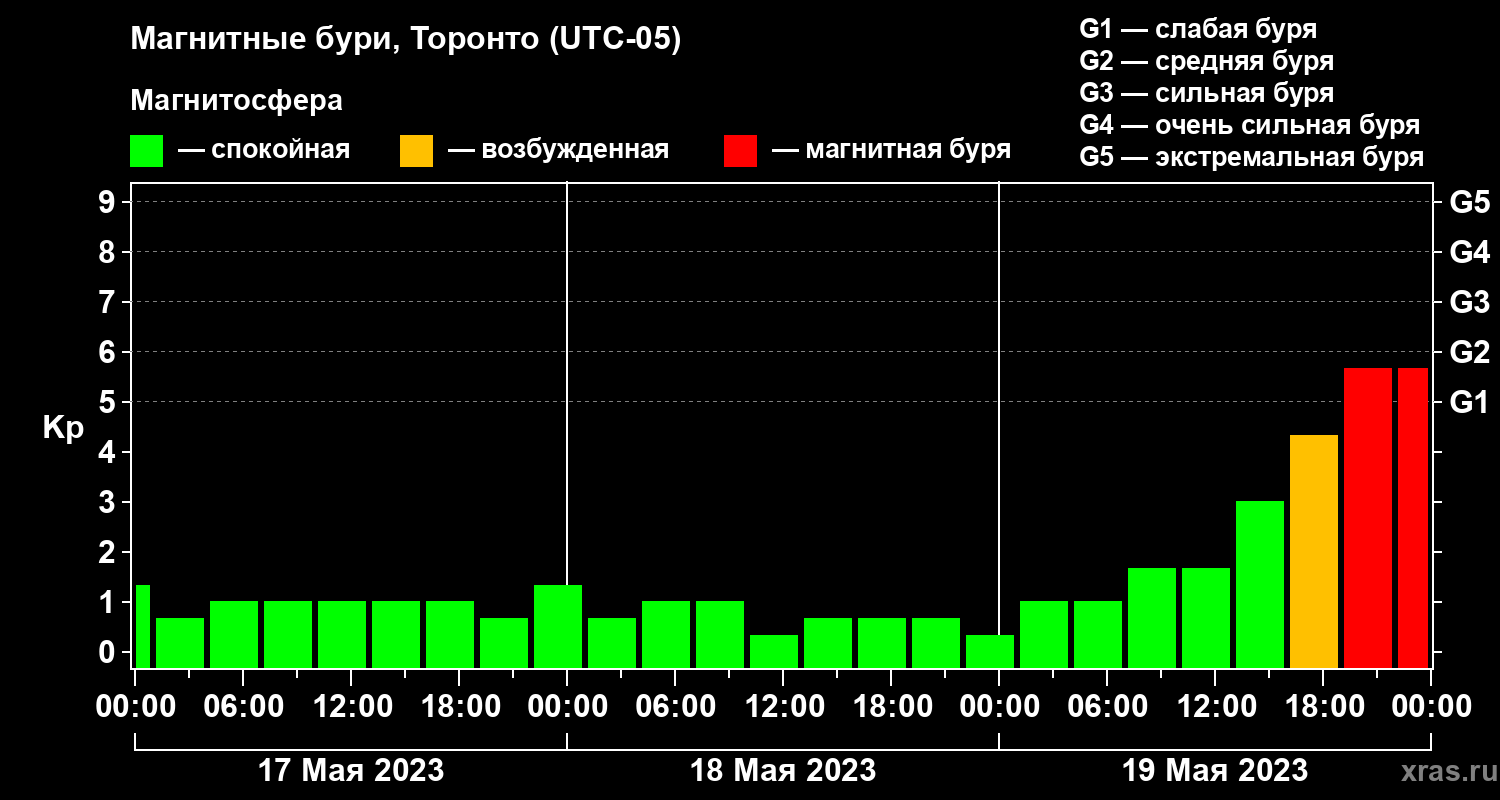Click the '18 Мая 2023' date label
The image size is (1500, 800).
click(783, 770)
